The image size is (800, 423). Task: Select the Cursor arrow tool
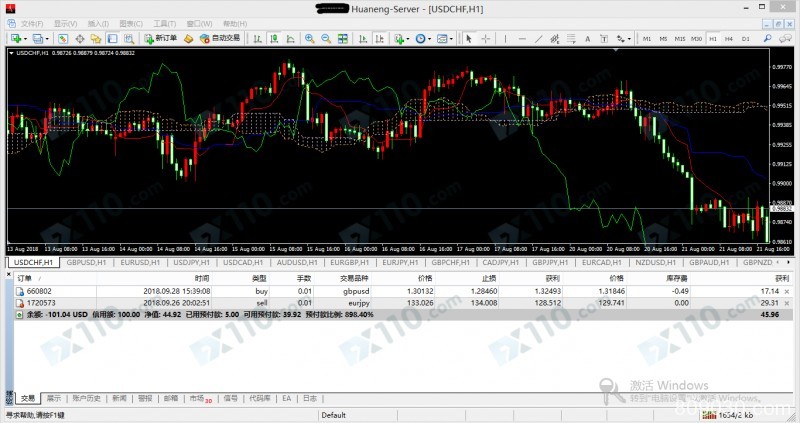pos(469,39)
